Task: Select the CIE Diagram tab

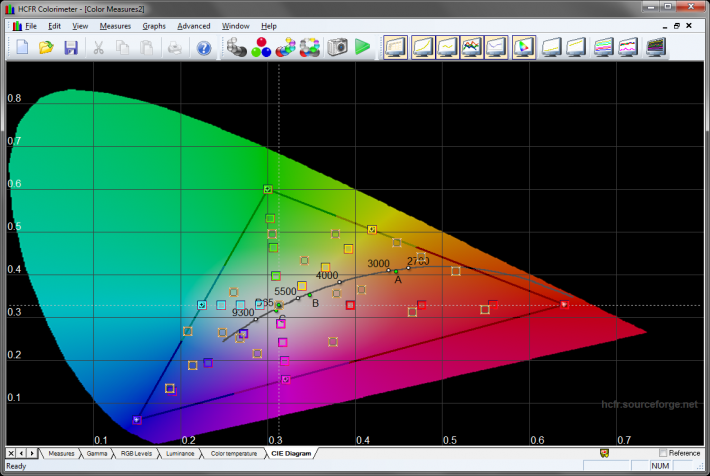Action: coord(291,453)
